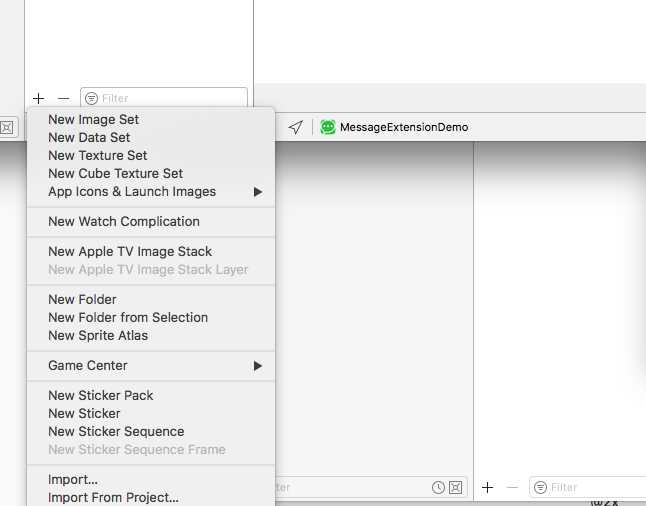Click the green MessageExtensionDemo app icon

328,127
